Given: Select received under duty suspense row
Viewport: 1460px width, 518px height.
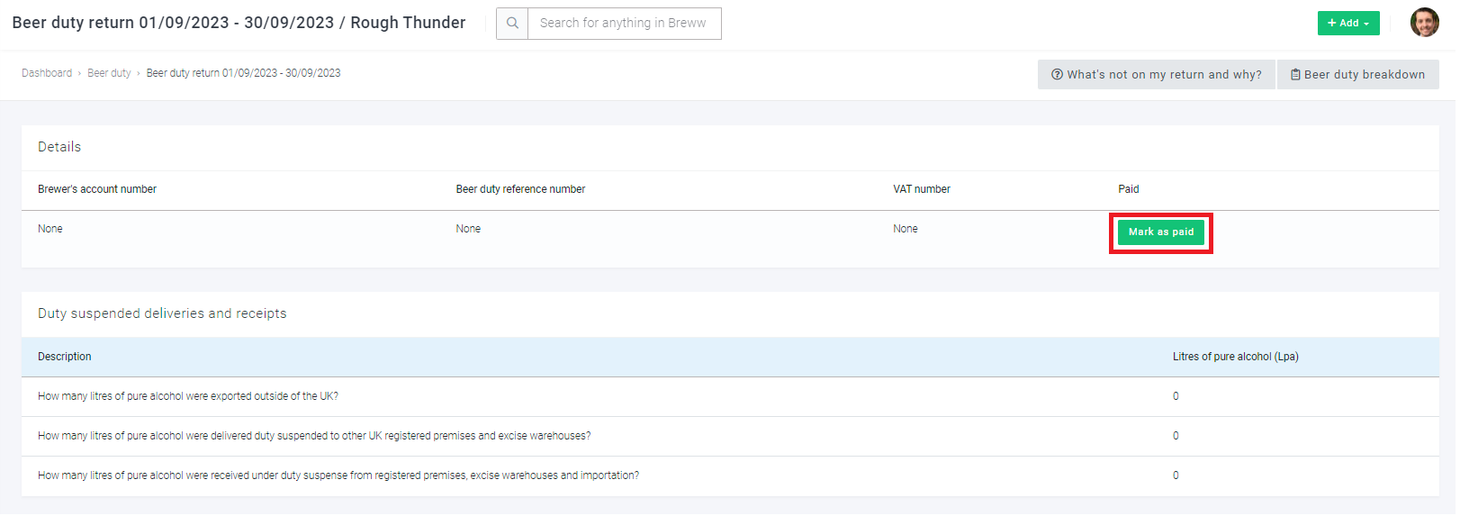Looking at the screenshot, I should point(730,476).
